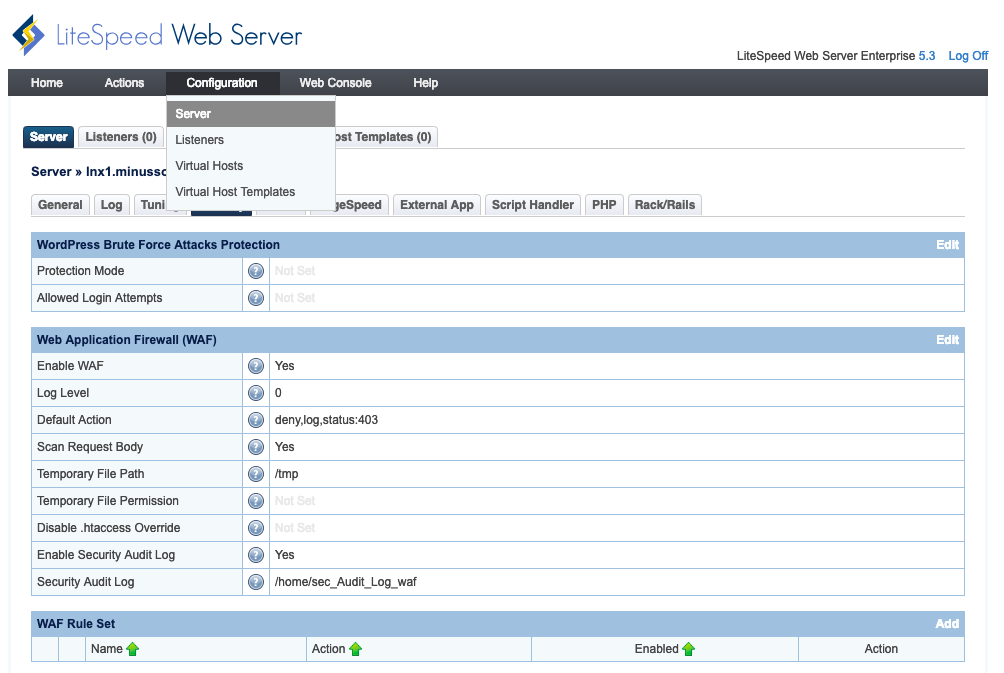Open the Rack/Rails tab
Image resolution: width=1004 pixels, height=673 pixels.
click(665, 205)
